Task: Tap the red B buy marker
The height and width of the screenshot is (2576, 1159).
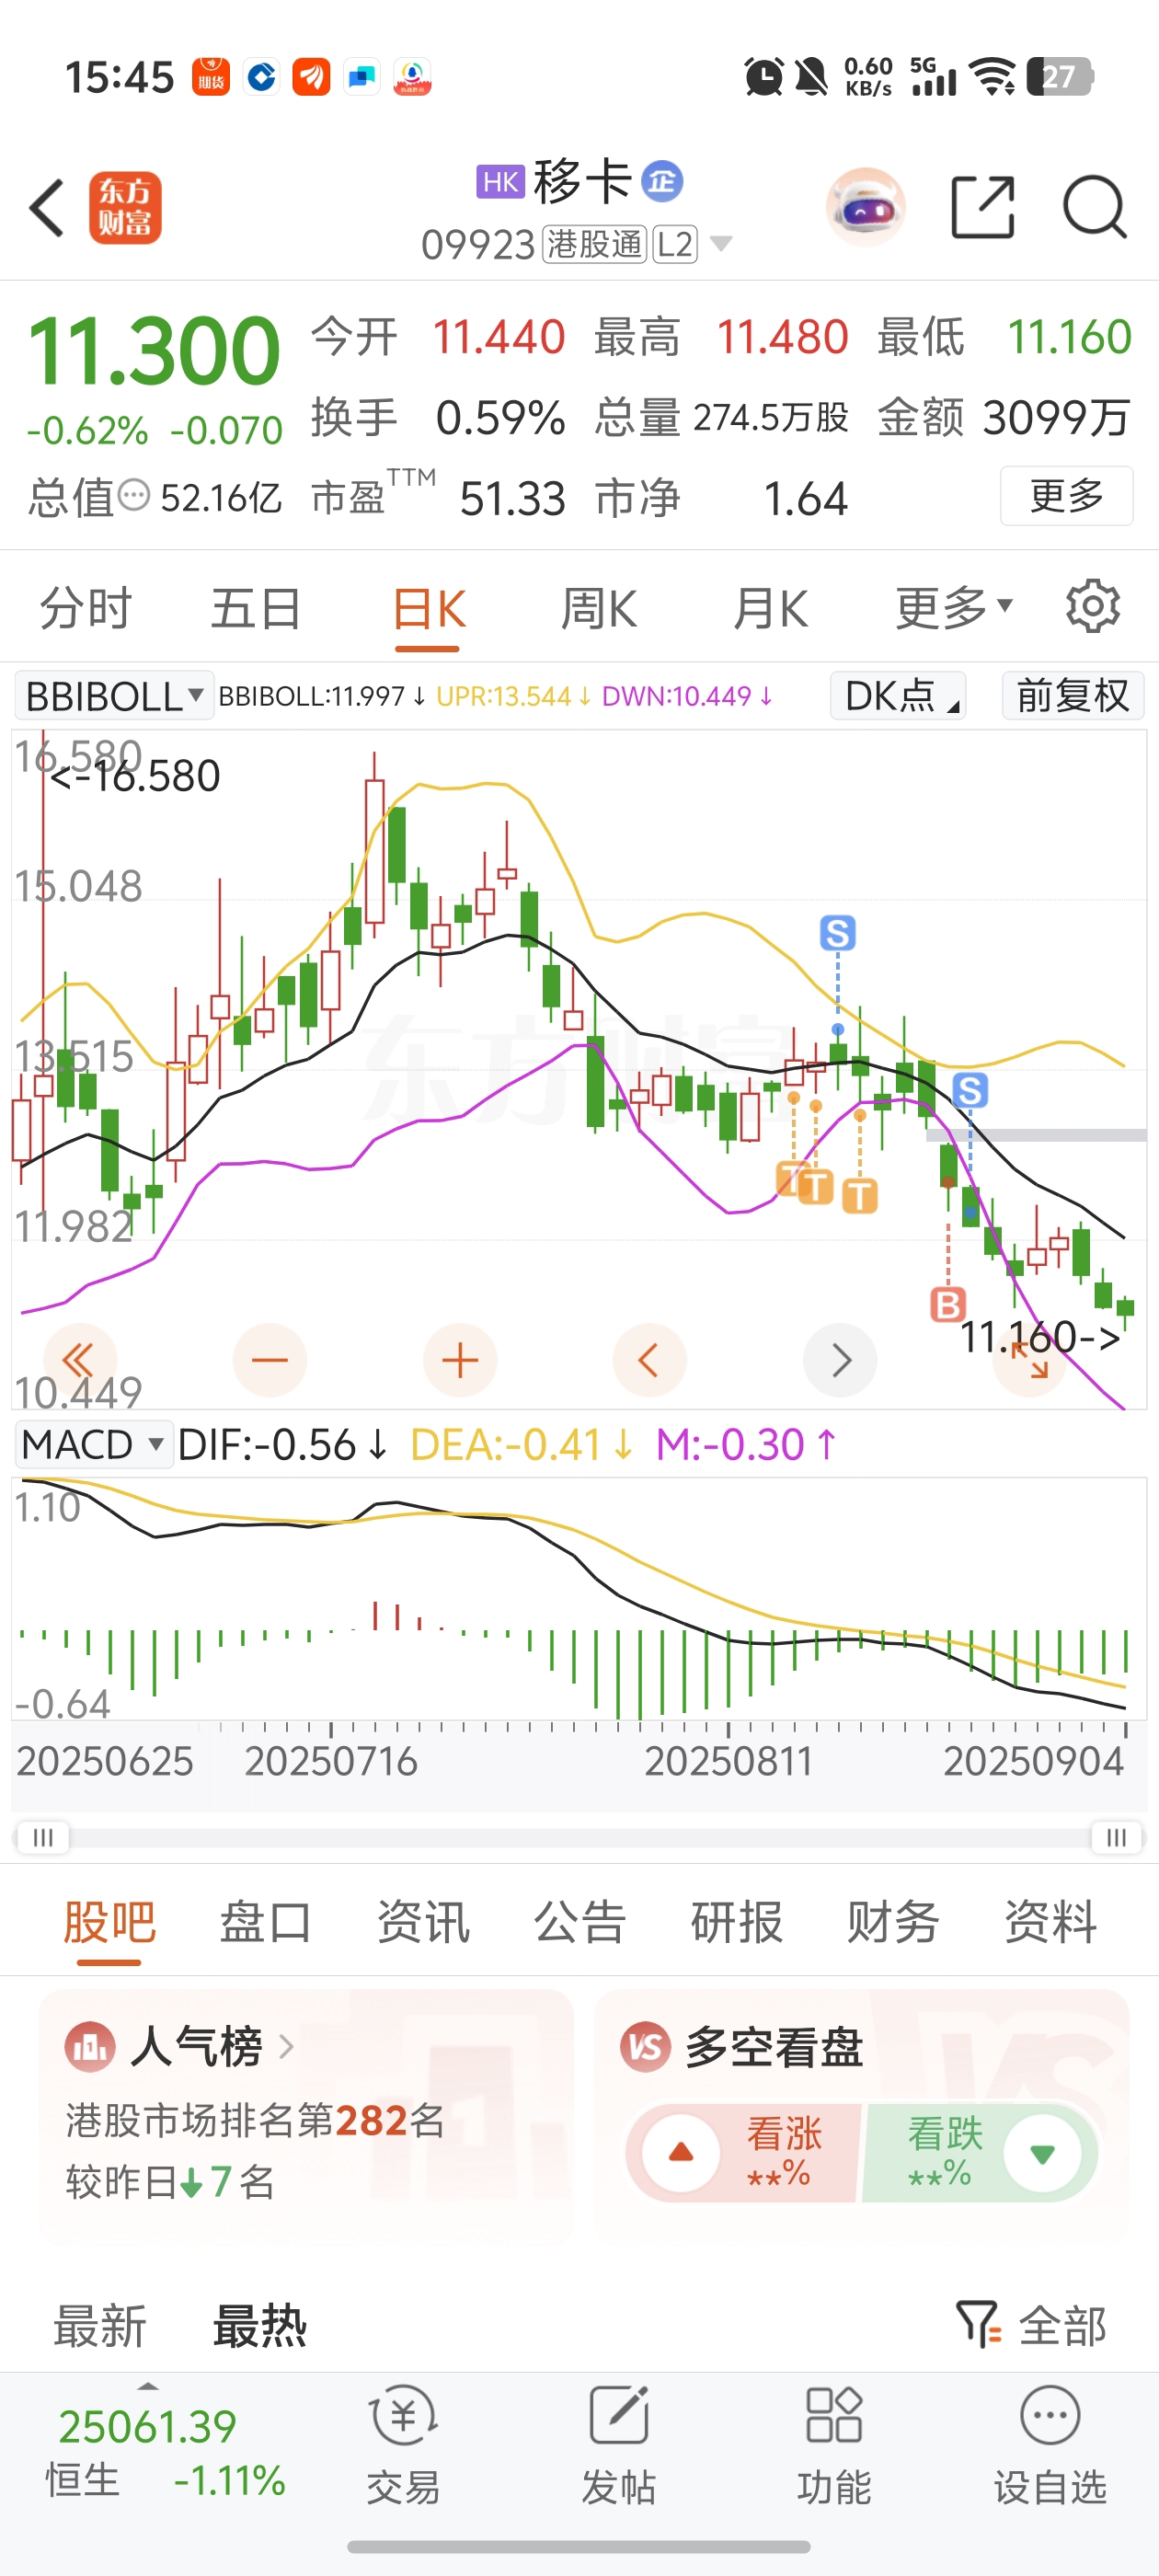Action: point(948,1304)
